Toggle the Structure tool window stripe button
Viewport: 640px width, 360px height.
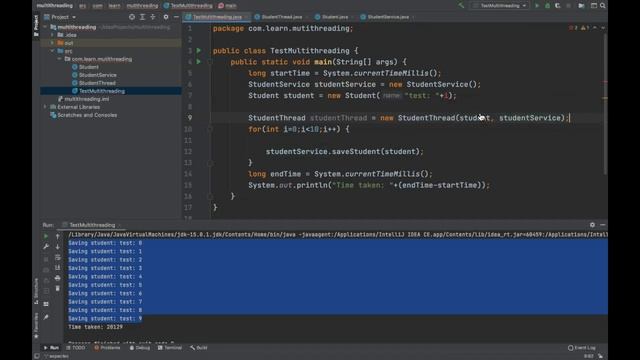click(36, 291)
